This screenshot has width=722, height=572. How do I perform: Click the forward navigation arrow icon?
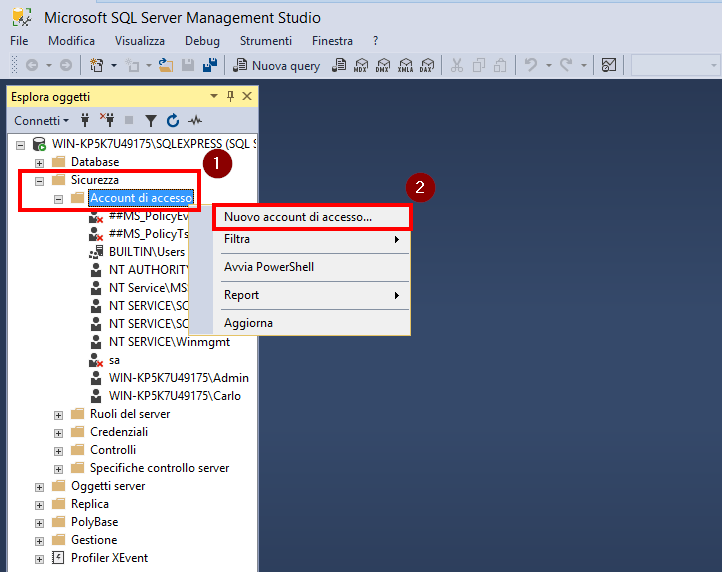point(66,65)
